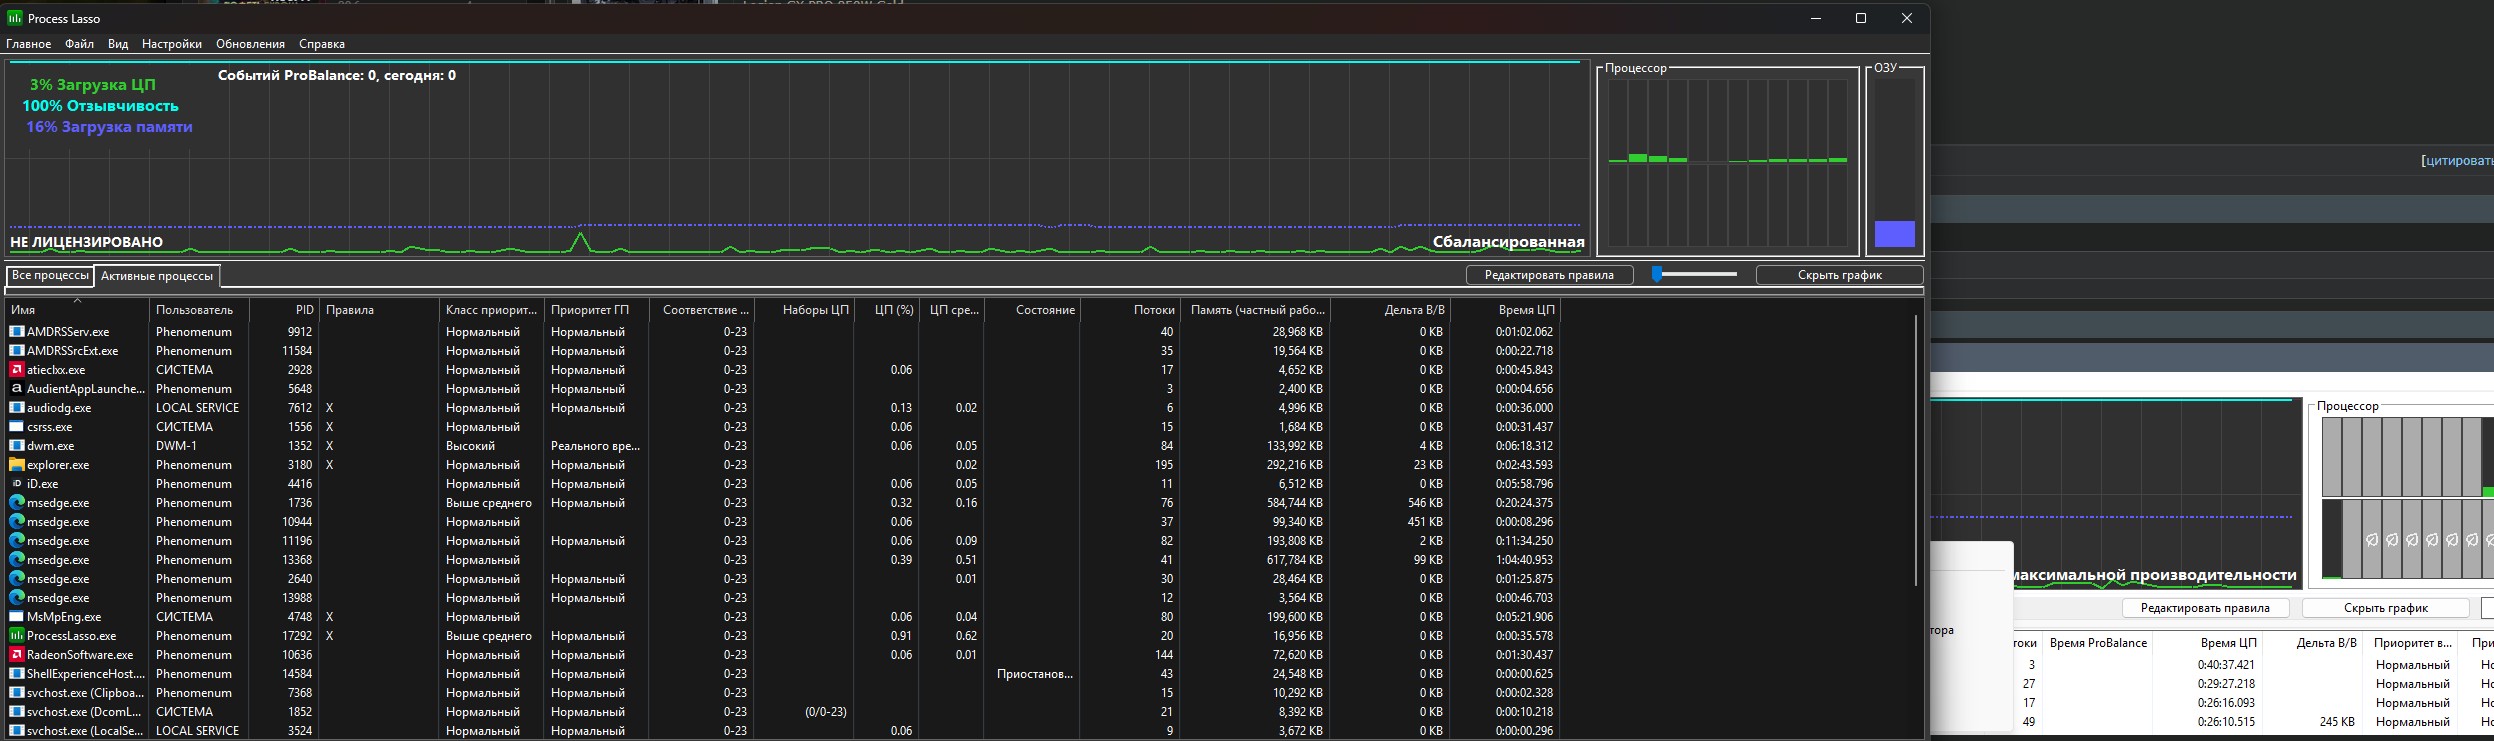Image resolution: width=2494 pixels, height=741 pixels.
Task: Sort by front window Время ЦП header
Action: pyautogui.click(x=1505, y=310)
